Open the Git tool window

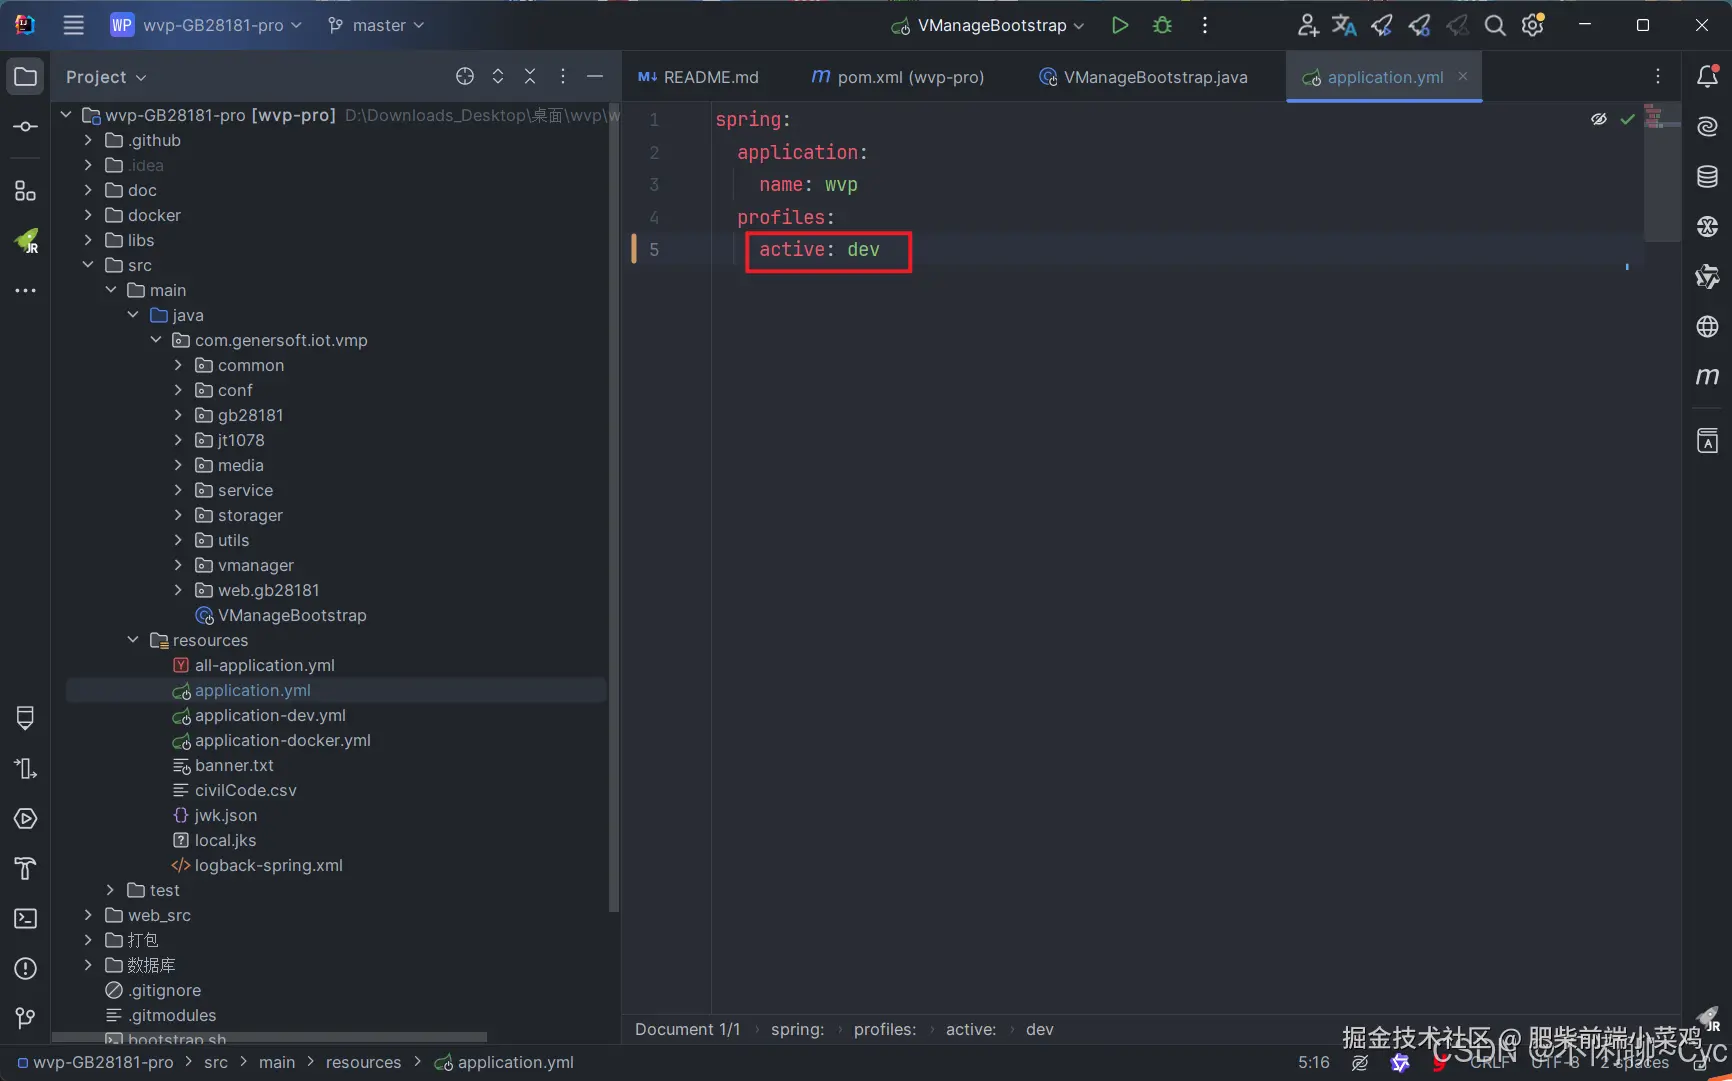(25, 1018)
